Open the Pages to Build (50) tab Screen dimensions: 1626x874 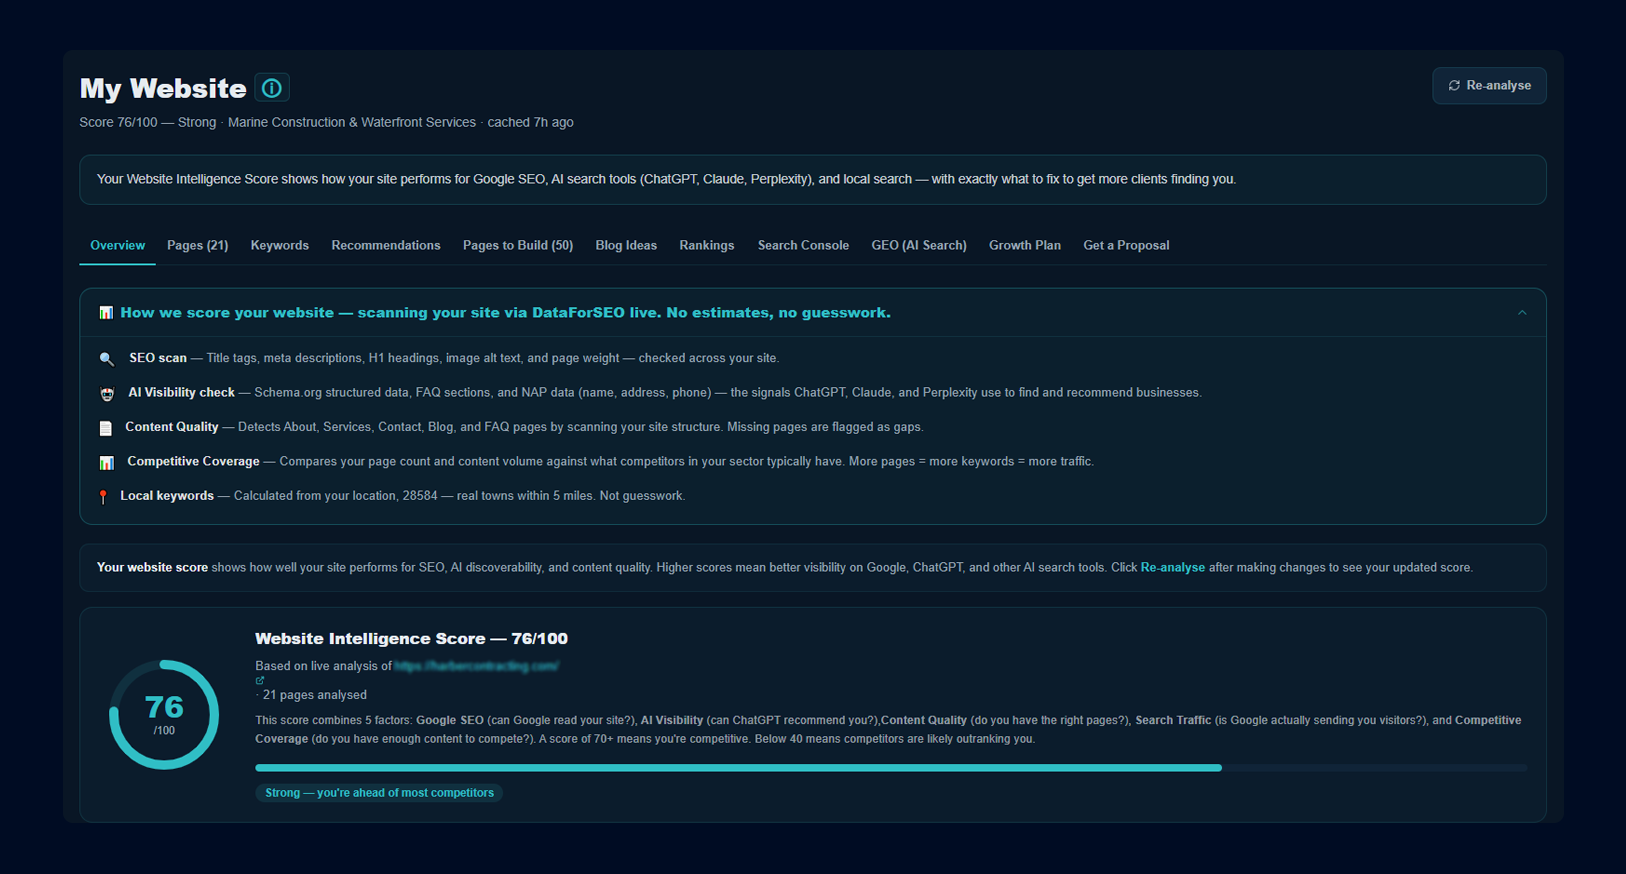coord(517,246)
